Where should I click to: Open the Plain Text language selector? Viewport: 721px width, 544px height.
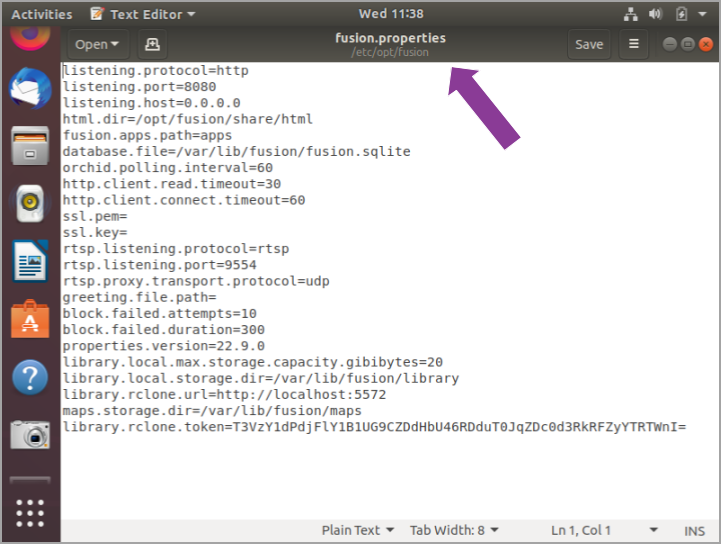(x=358, y=531)
